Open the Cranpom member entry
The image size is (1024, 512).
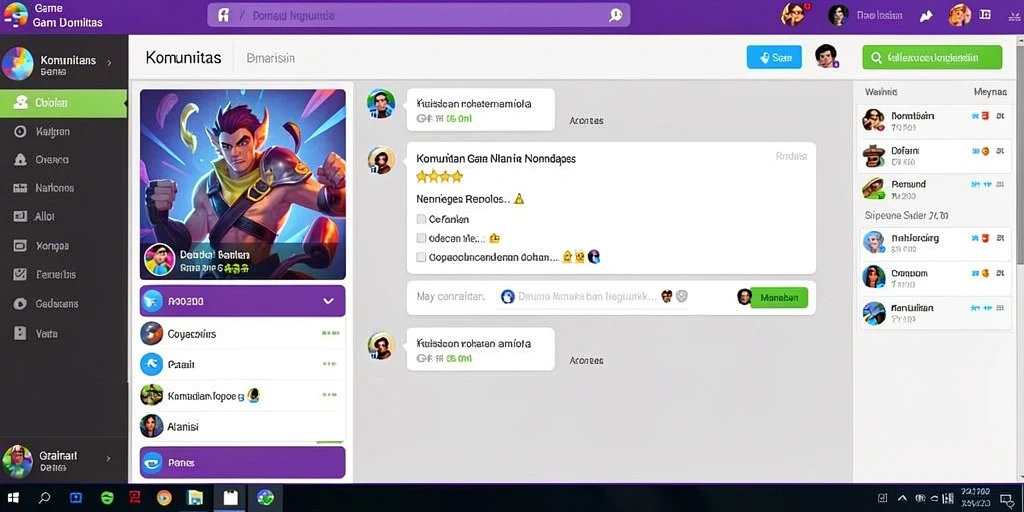click(935, 278)
